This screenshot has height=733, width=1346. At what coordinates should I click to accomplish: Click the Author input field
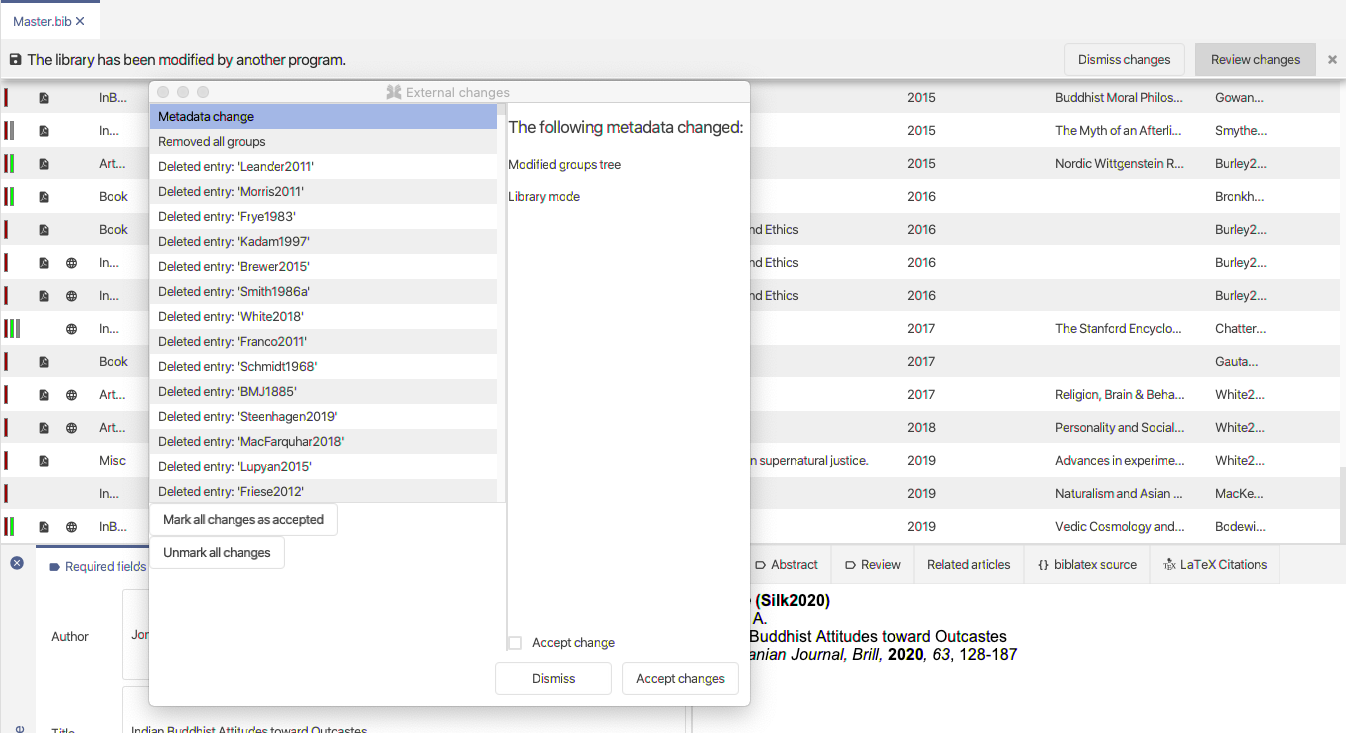point(135,635)
